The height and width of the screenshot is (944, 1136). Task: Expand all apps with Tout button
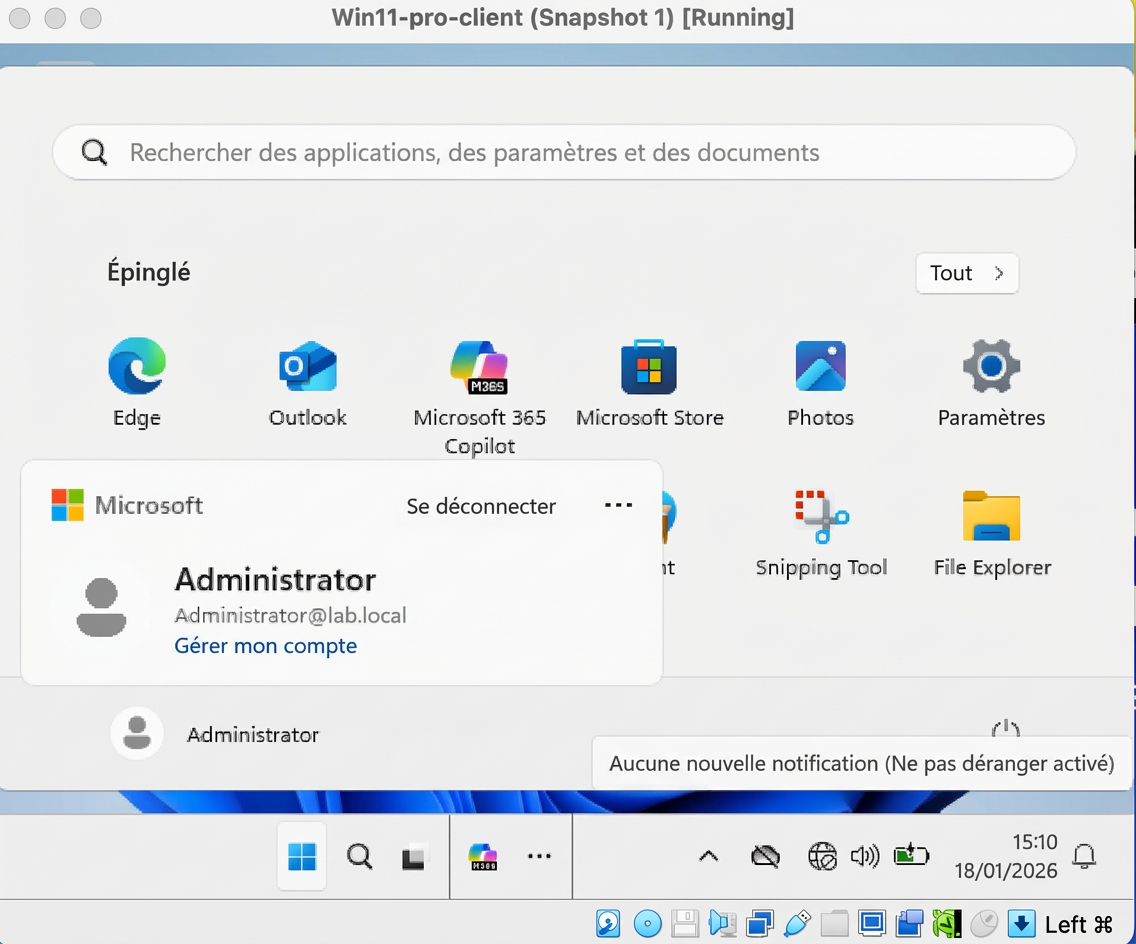pos(966,273)
